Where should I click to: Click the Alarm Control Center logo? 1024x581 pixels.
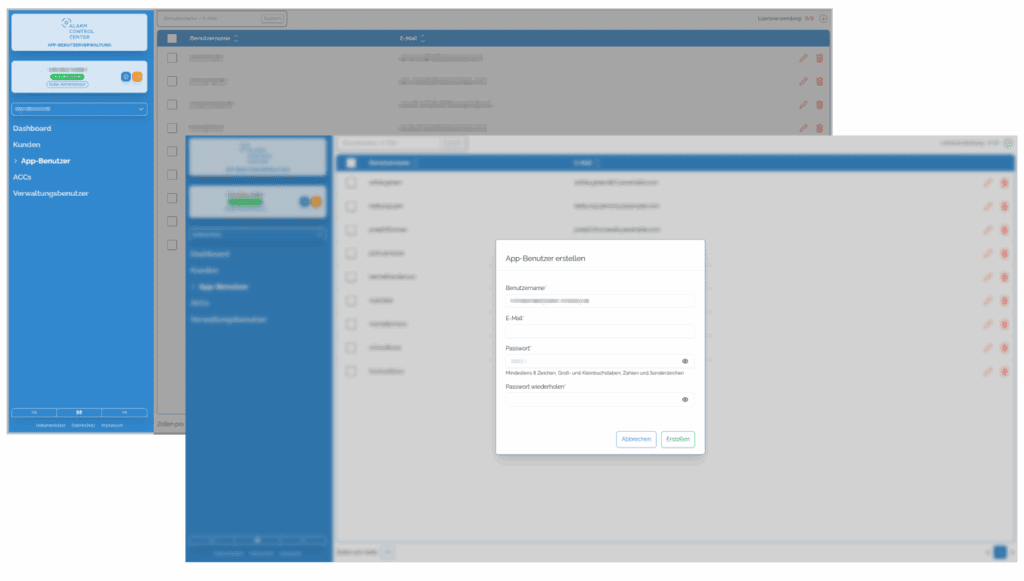click(x=79, y=30)
